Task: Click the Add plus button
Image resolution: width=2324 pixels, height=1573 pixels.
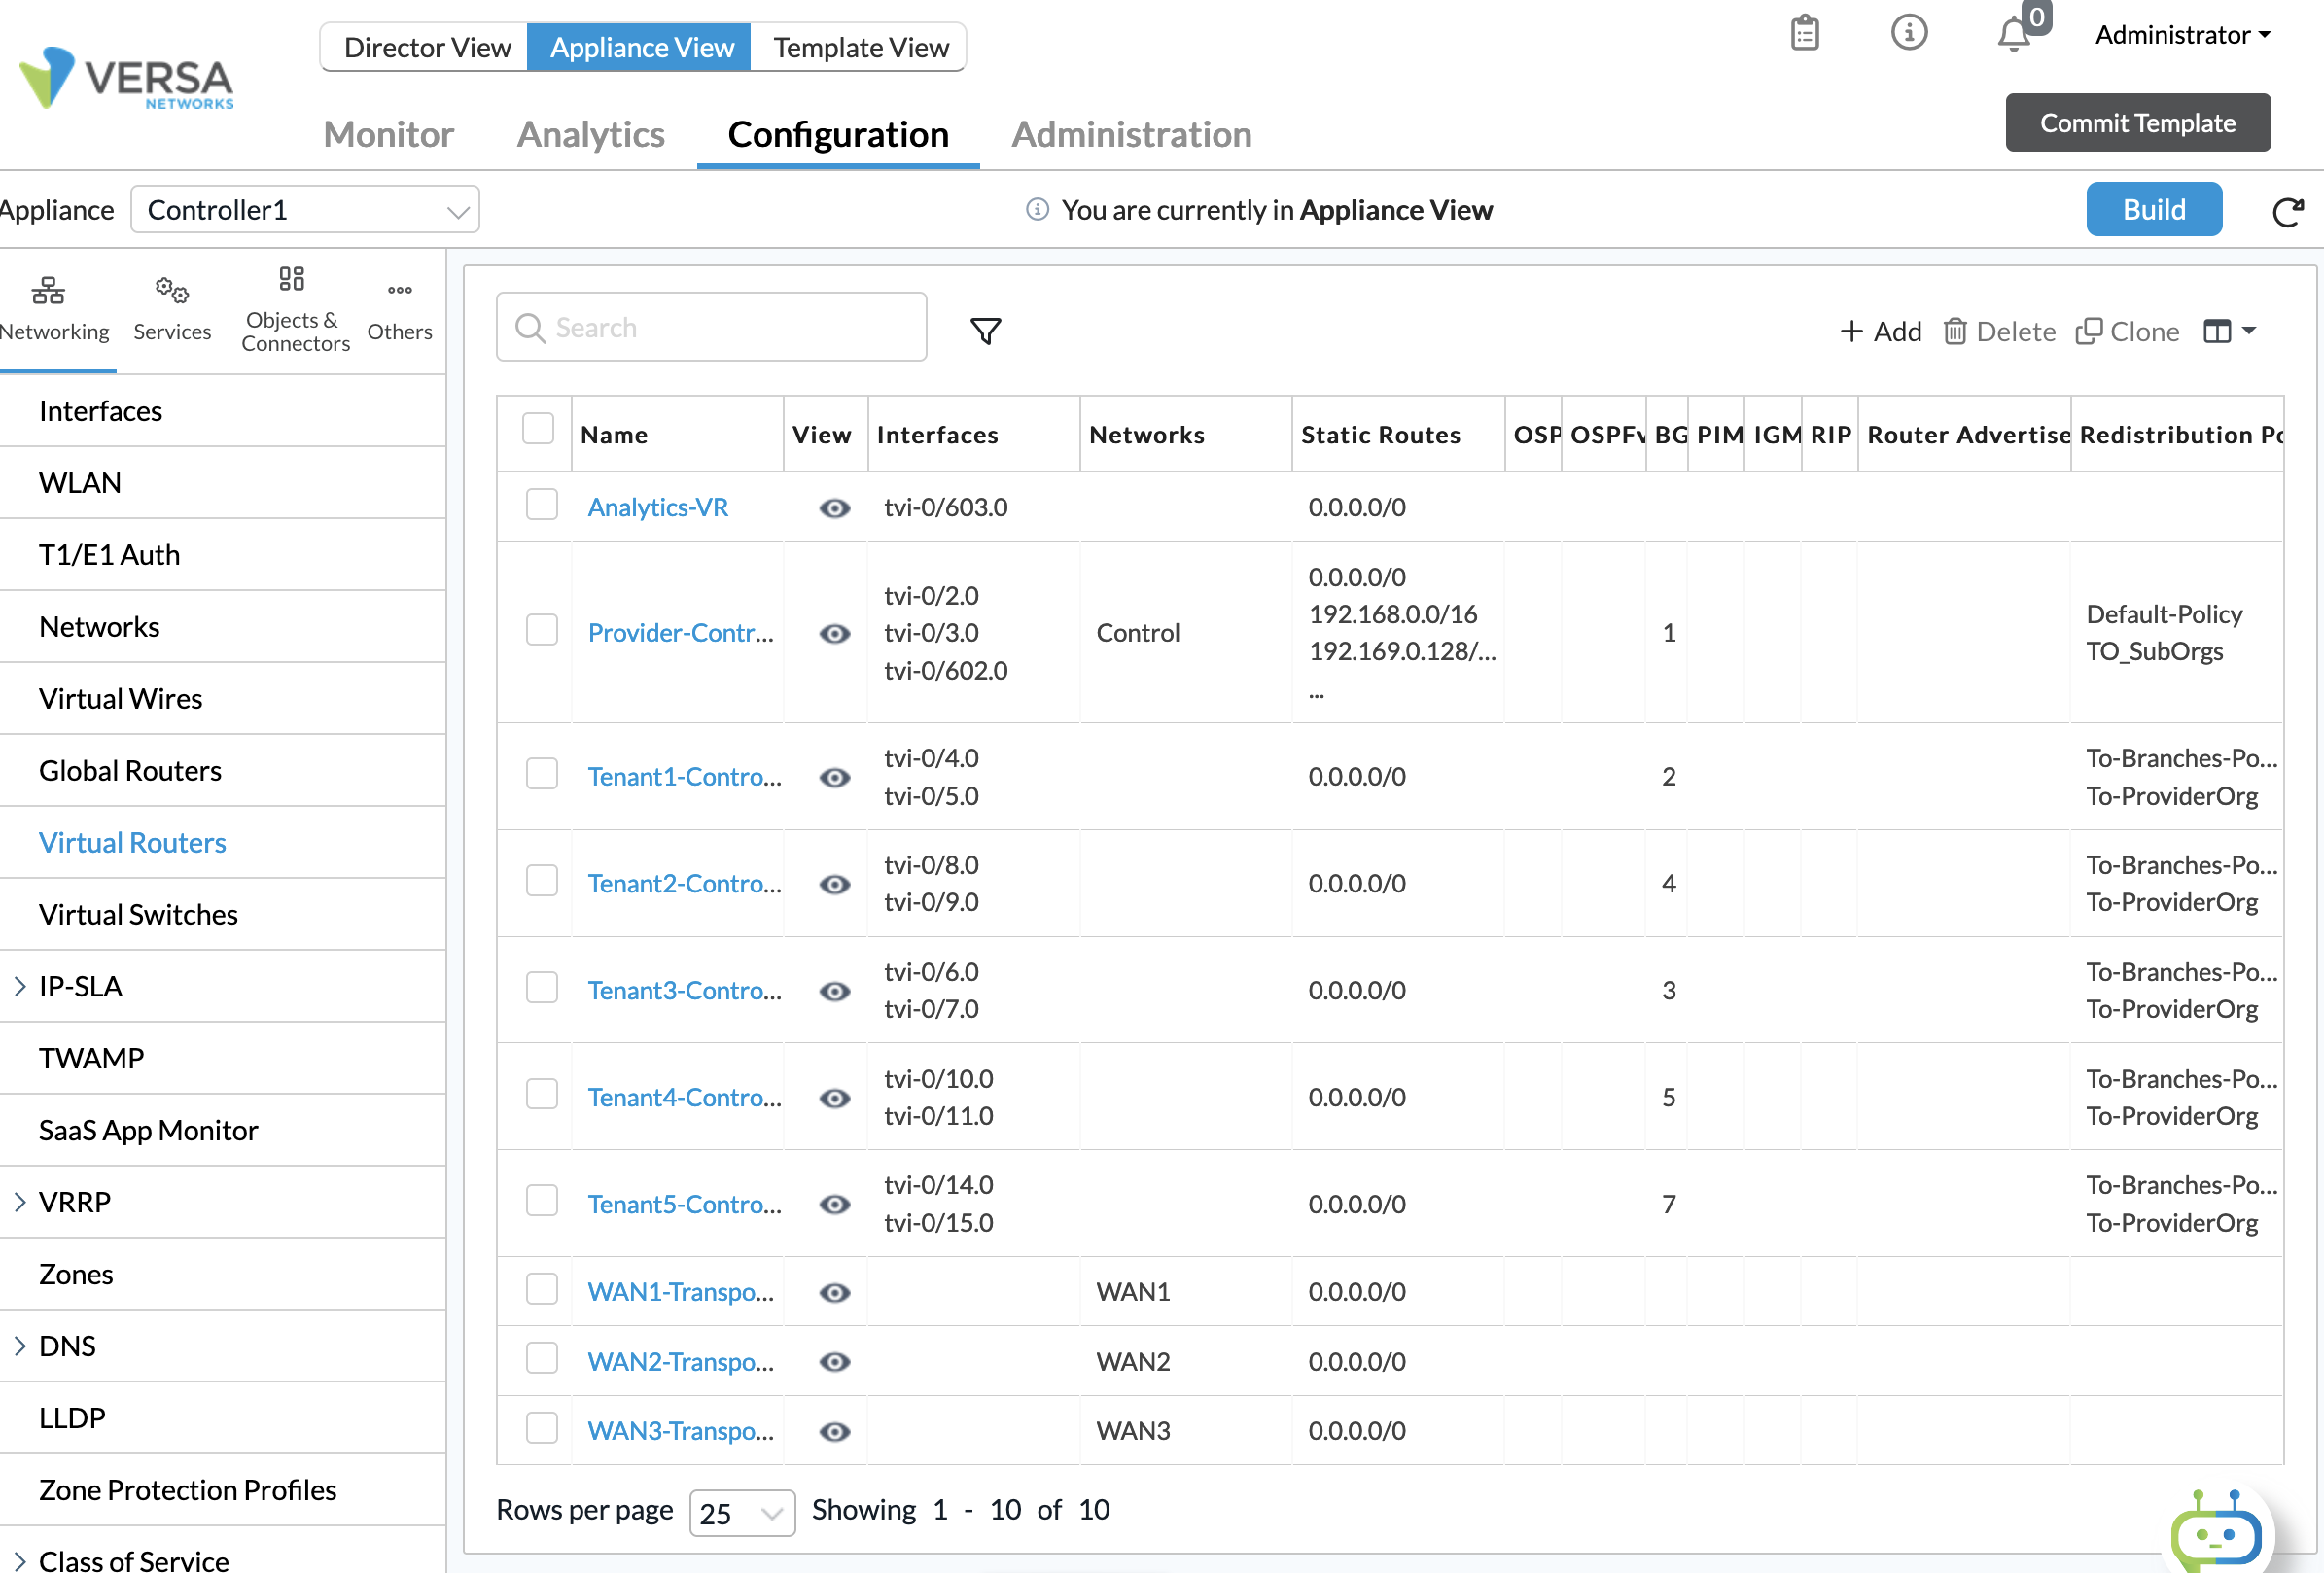Action: click(x=1881, y=331)
